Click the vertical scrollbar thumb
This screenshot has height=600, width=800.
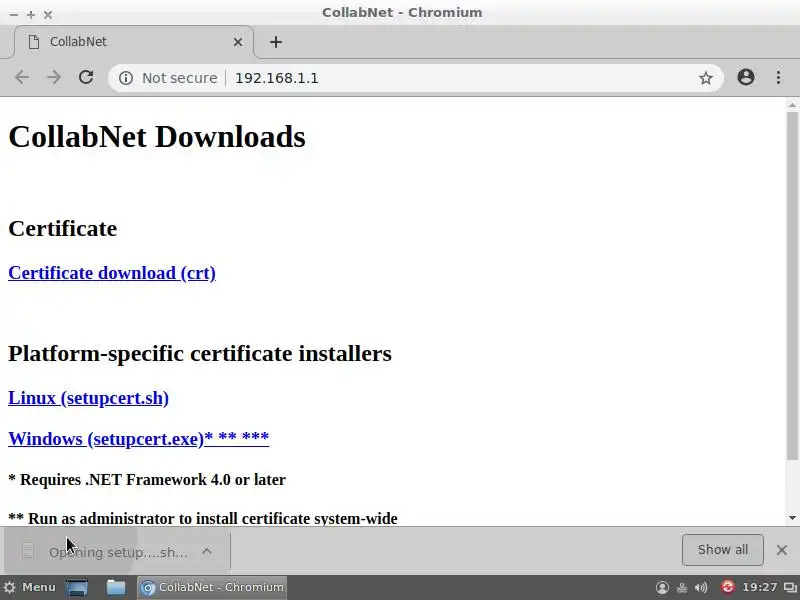click(x=792, y=286)
